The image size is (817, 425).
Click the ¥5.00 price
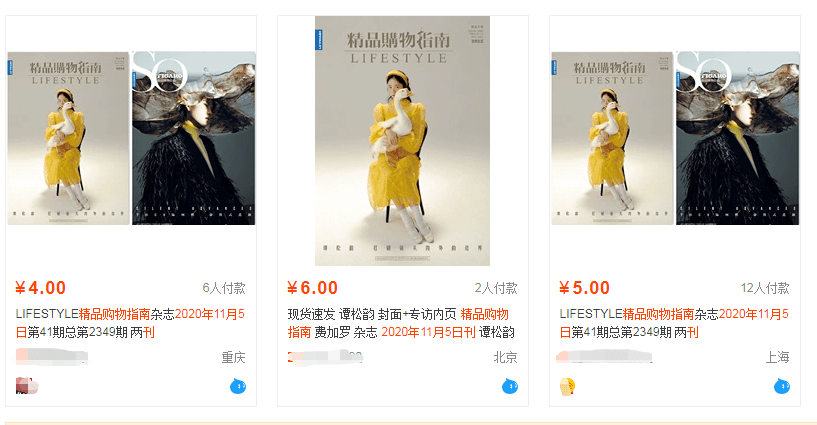click(585, 288)
